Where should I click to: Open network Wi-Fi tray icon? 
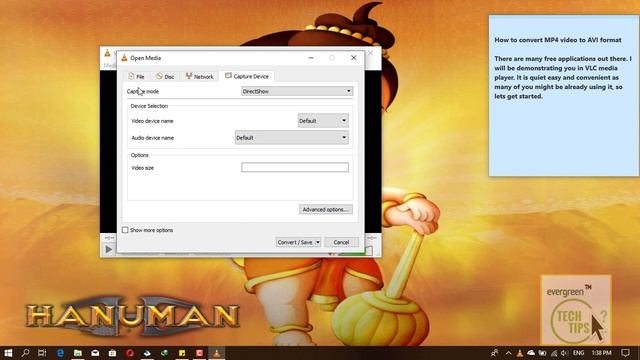[x=554, y=353]
